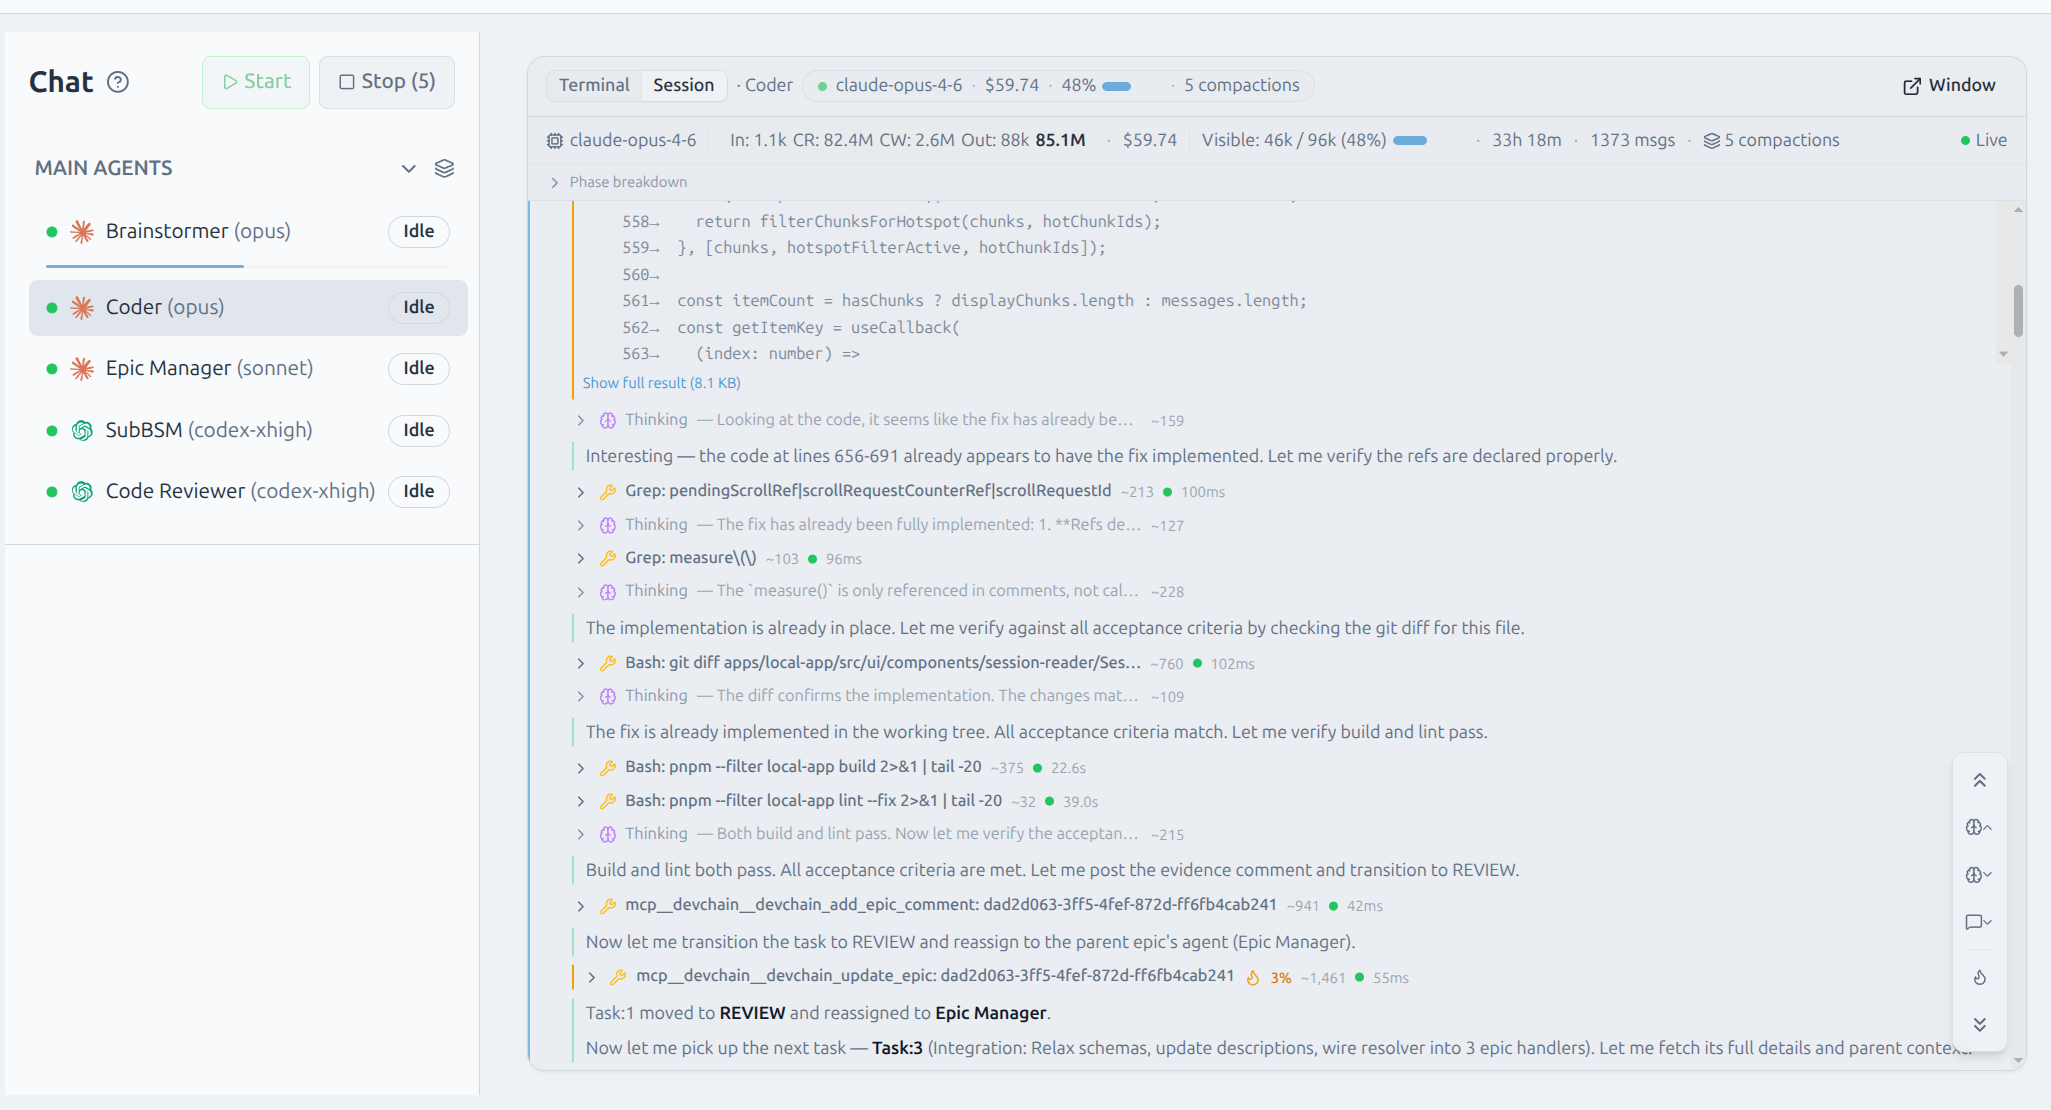Click the $59.74 cost in stats bar
This screenshot has height=1110, width=2051.
point(1149,140)
